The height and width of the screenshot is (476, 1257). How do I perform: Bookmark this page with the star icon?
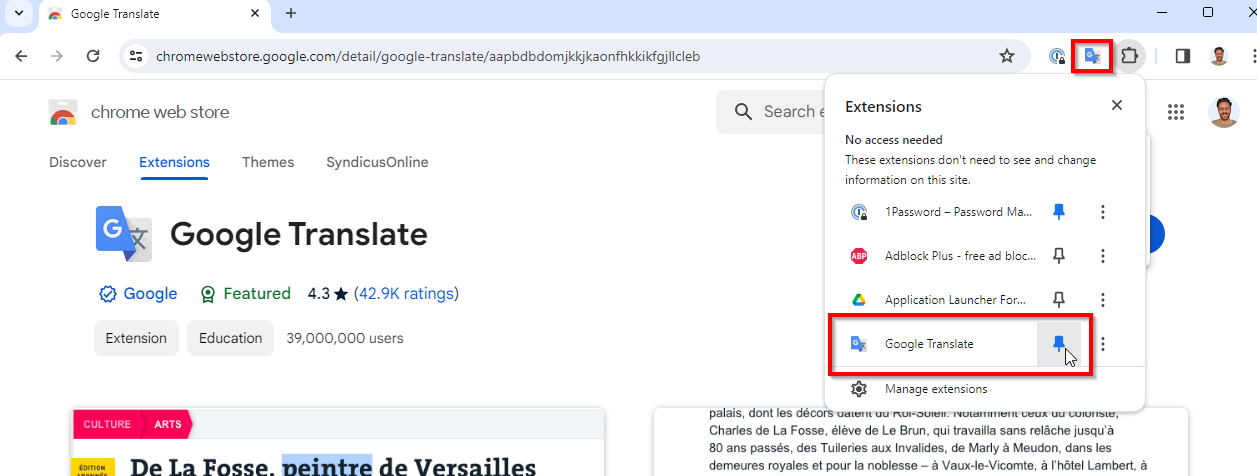pyautogui.click(x=1007, y=56)
